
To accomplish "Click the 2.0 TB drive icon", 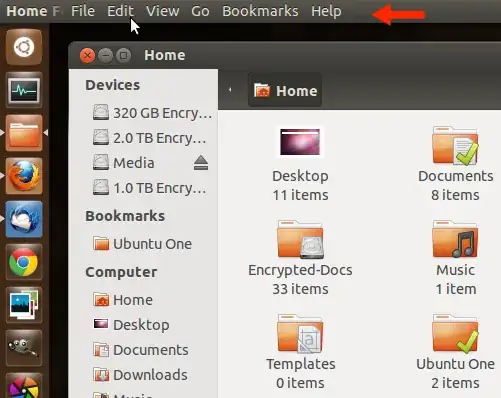I will (x=101, y=137).
